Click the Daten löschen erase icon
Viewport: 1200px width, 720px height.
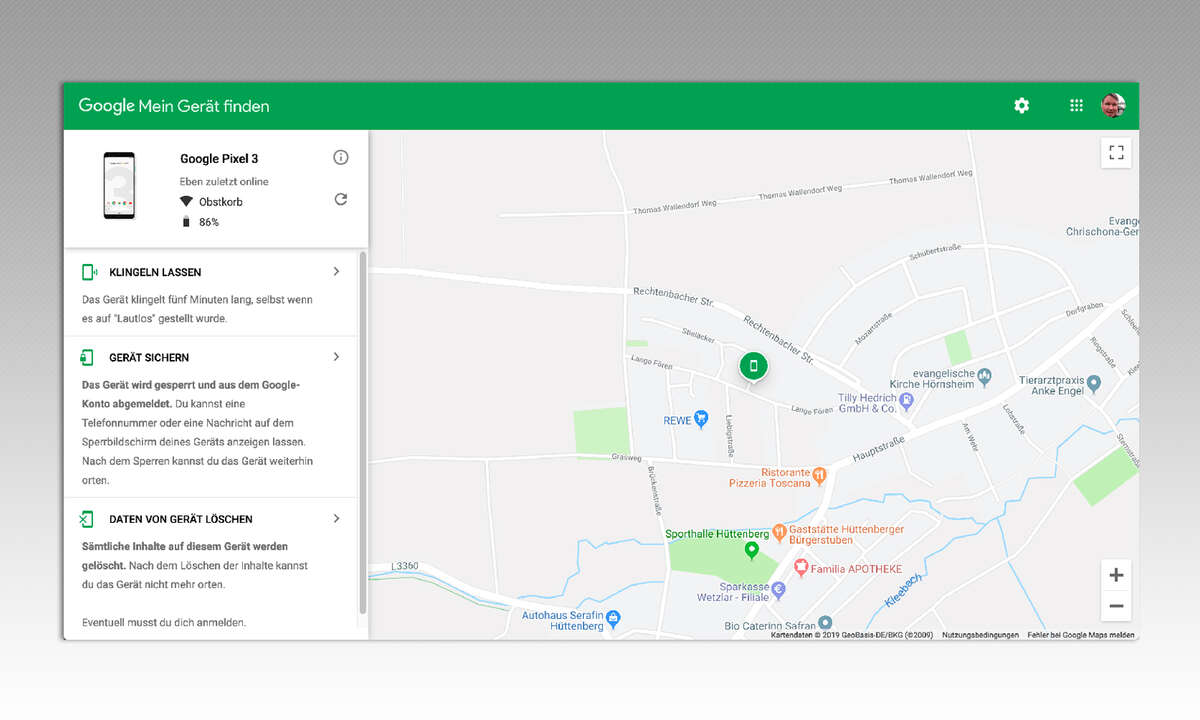tap(87, 519)
